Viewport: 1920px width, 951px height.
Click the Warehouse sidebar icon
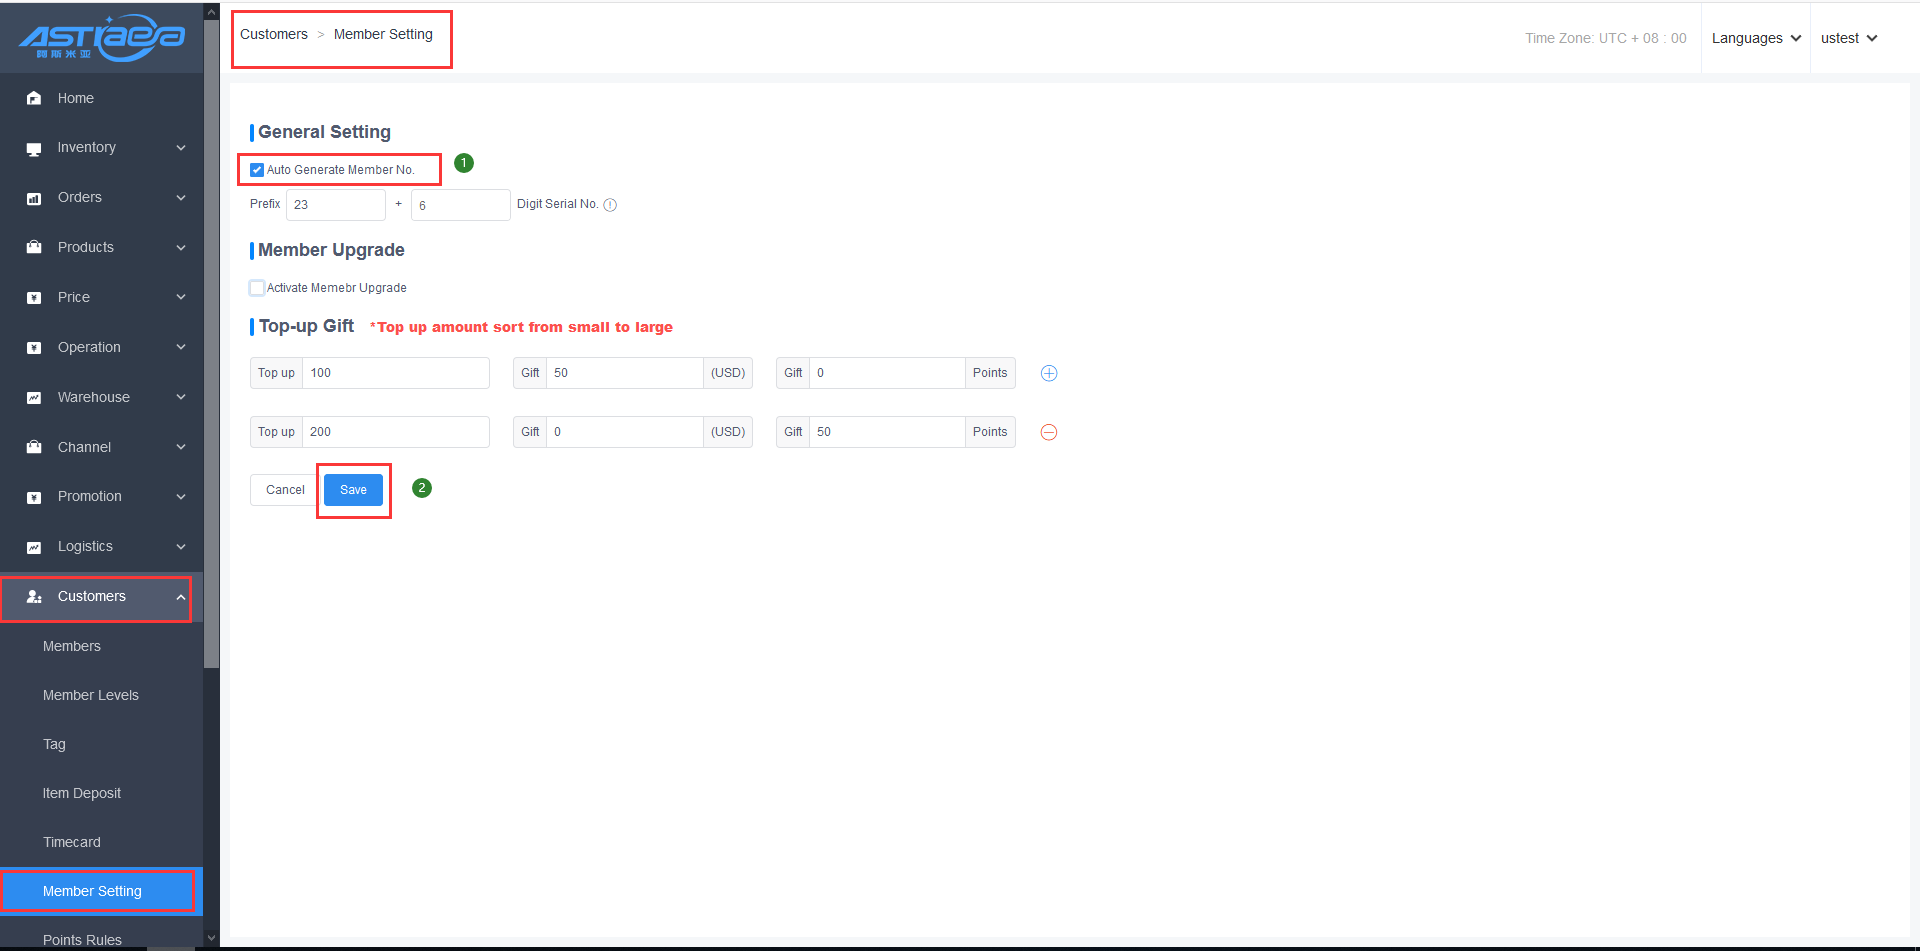point(34,398)
